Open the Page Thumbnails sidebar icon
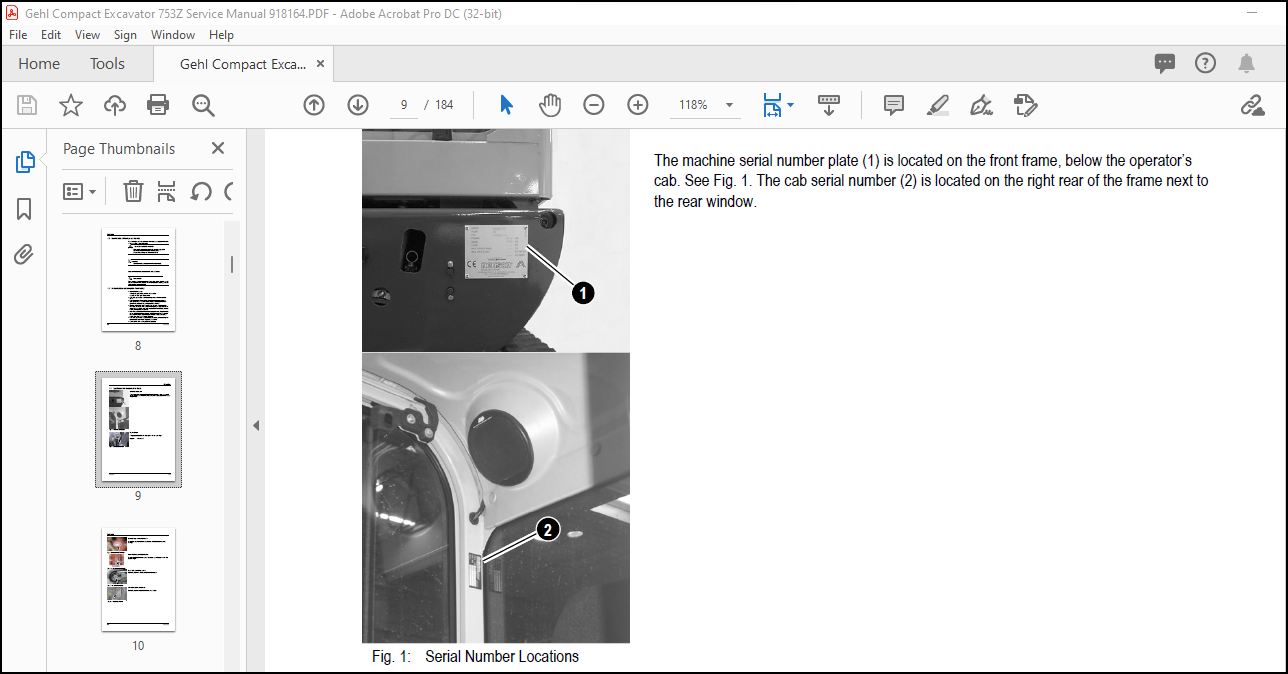The image size is (1288, 674). click(x=25, y=162)
